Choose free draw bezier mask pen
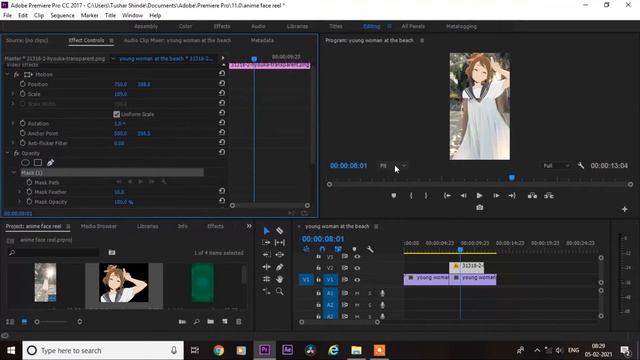 (51, 163)
